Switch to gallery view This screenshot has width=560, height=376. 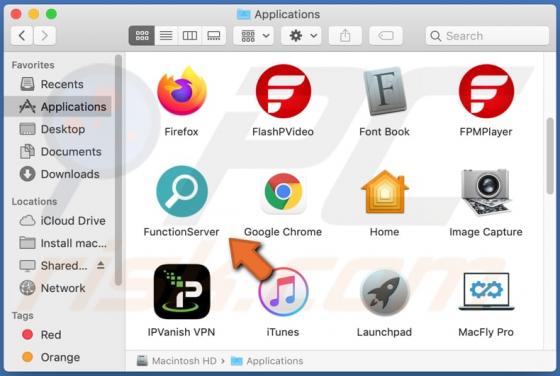[214, 35]
